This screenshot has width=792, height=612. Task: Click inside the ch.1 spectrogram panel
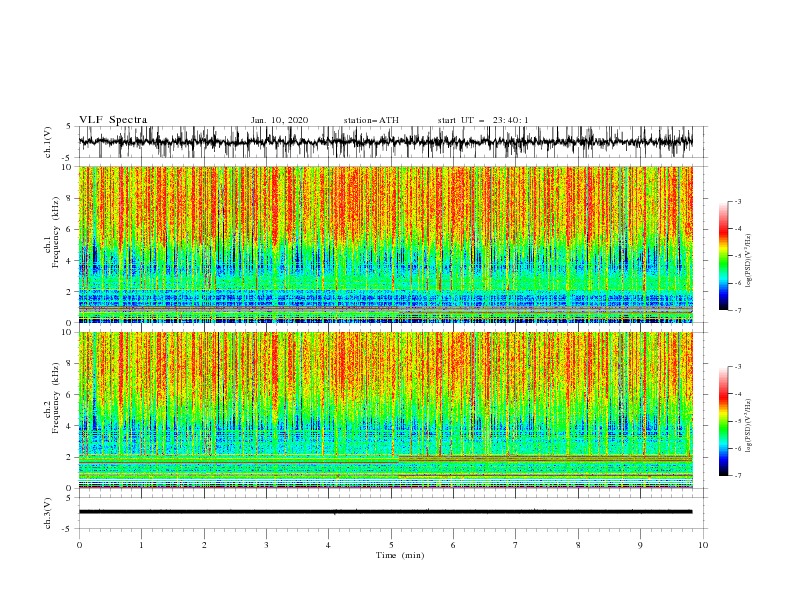(386, 244)
